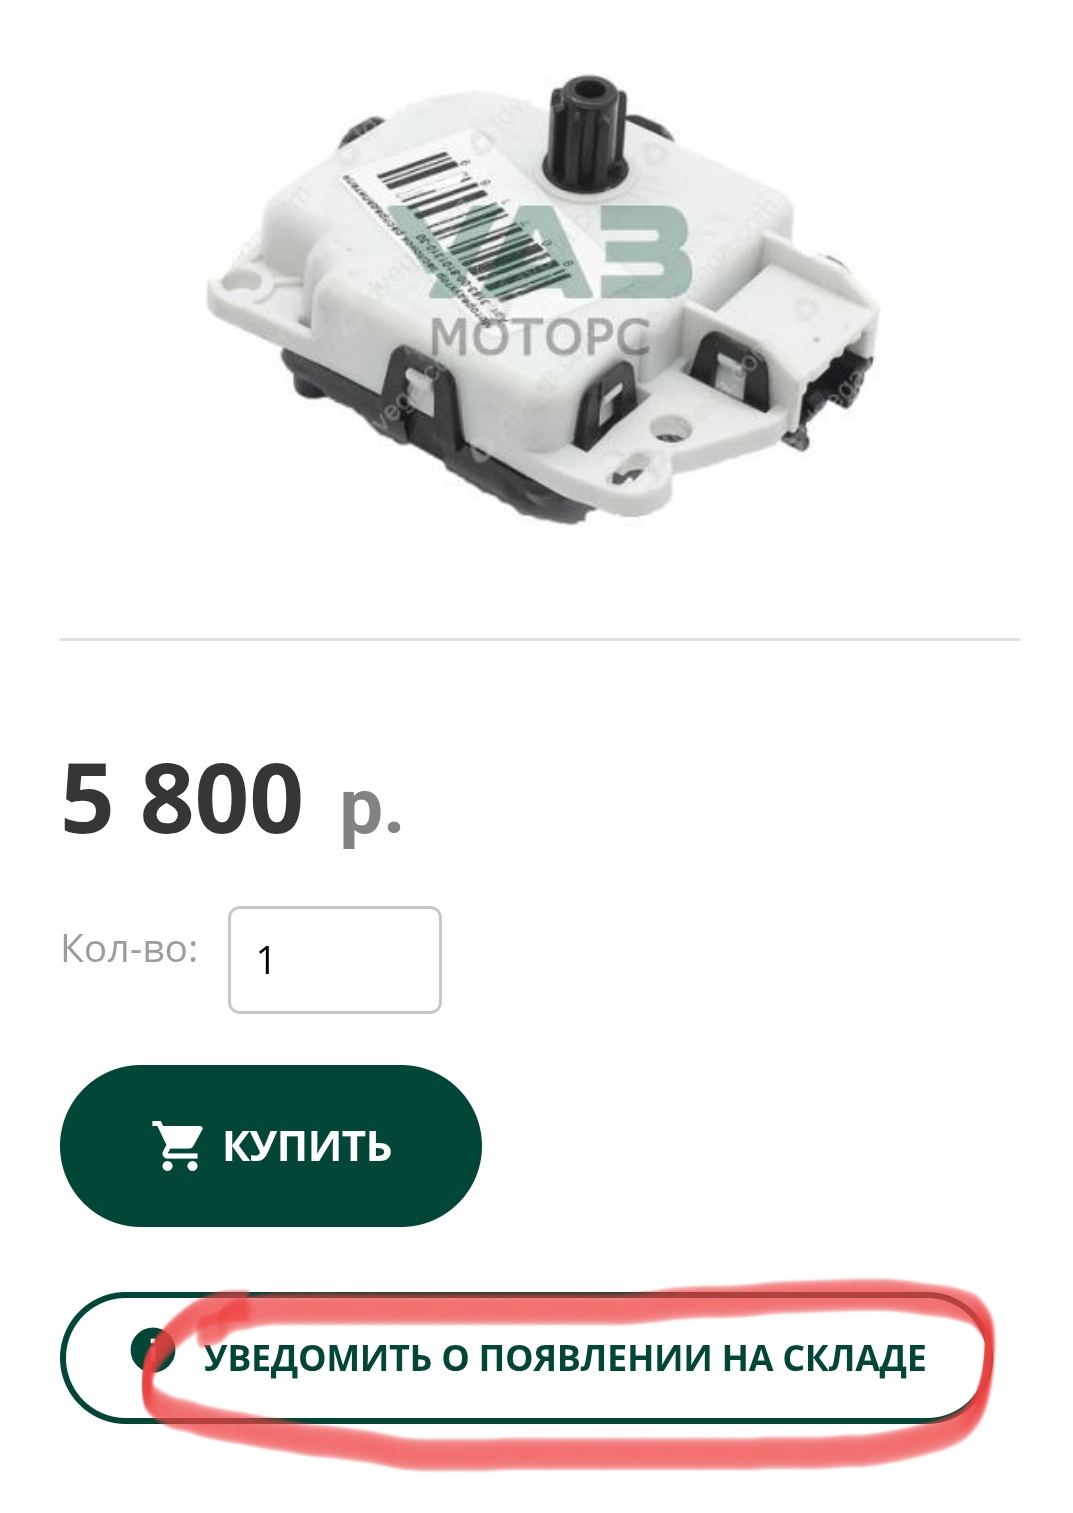The image size is (1073, 1513).
Task: Click the shopping cart icon on Купить
Action: [x=177, y=1145]
